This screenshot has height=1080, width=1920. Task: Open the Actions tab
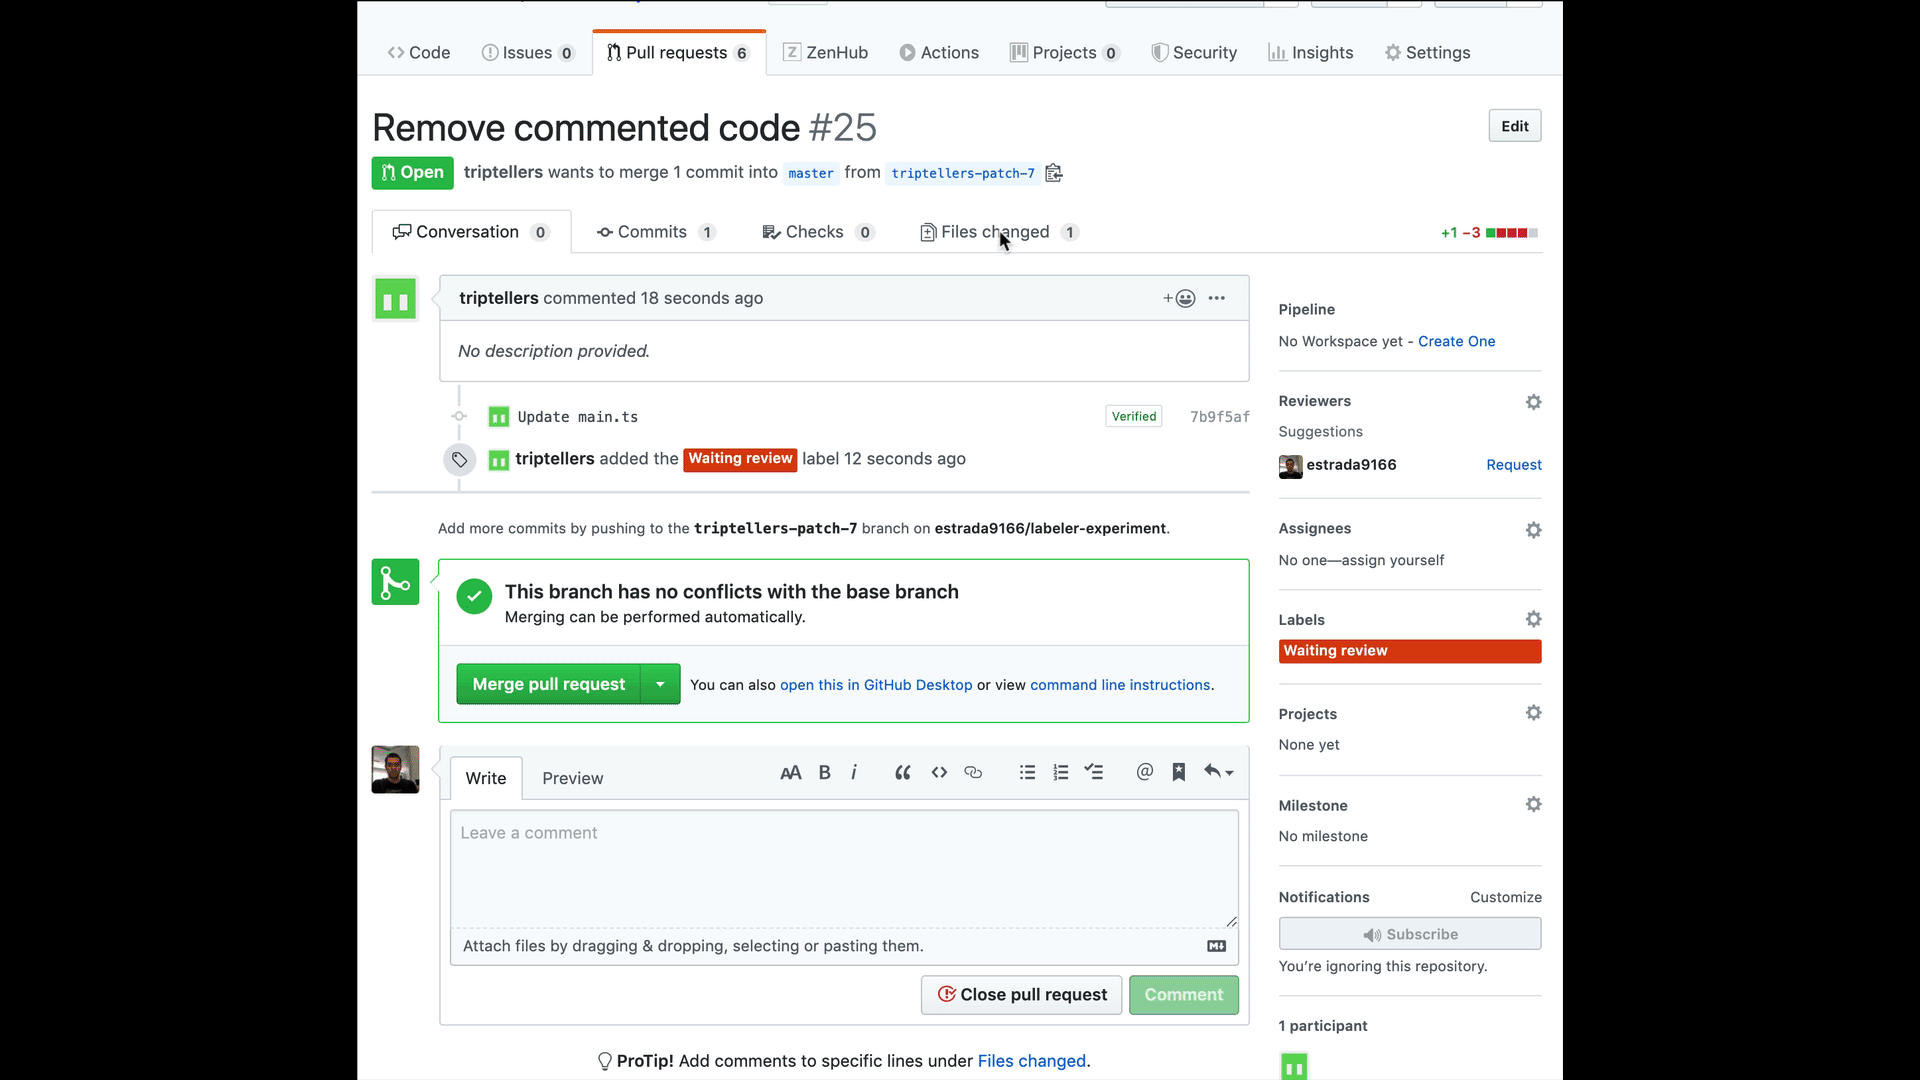click(939, 53)
